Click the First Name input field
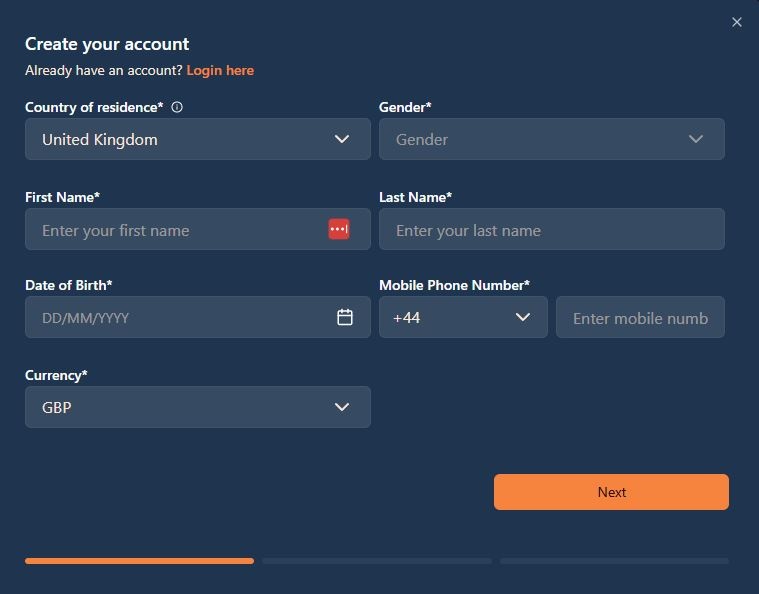 point(198,229)
